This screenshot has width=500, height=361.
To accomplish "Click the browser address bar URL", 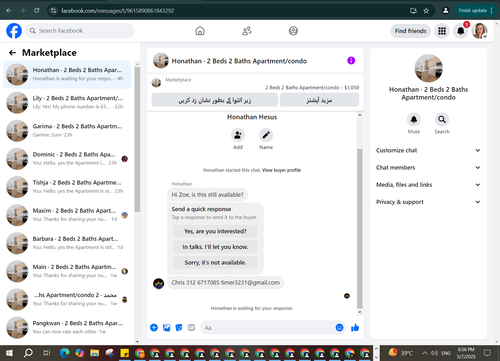I will [117, 11].
